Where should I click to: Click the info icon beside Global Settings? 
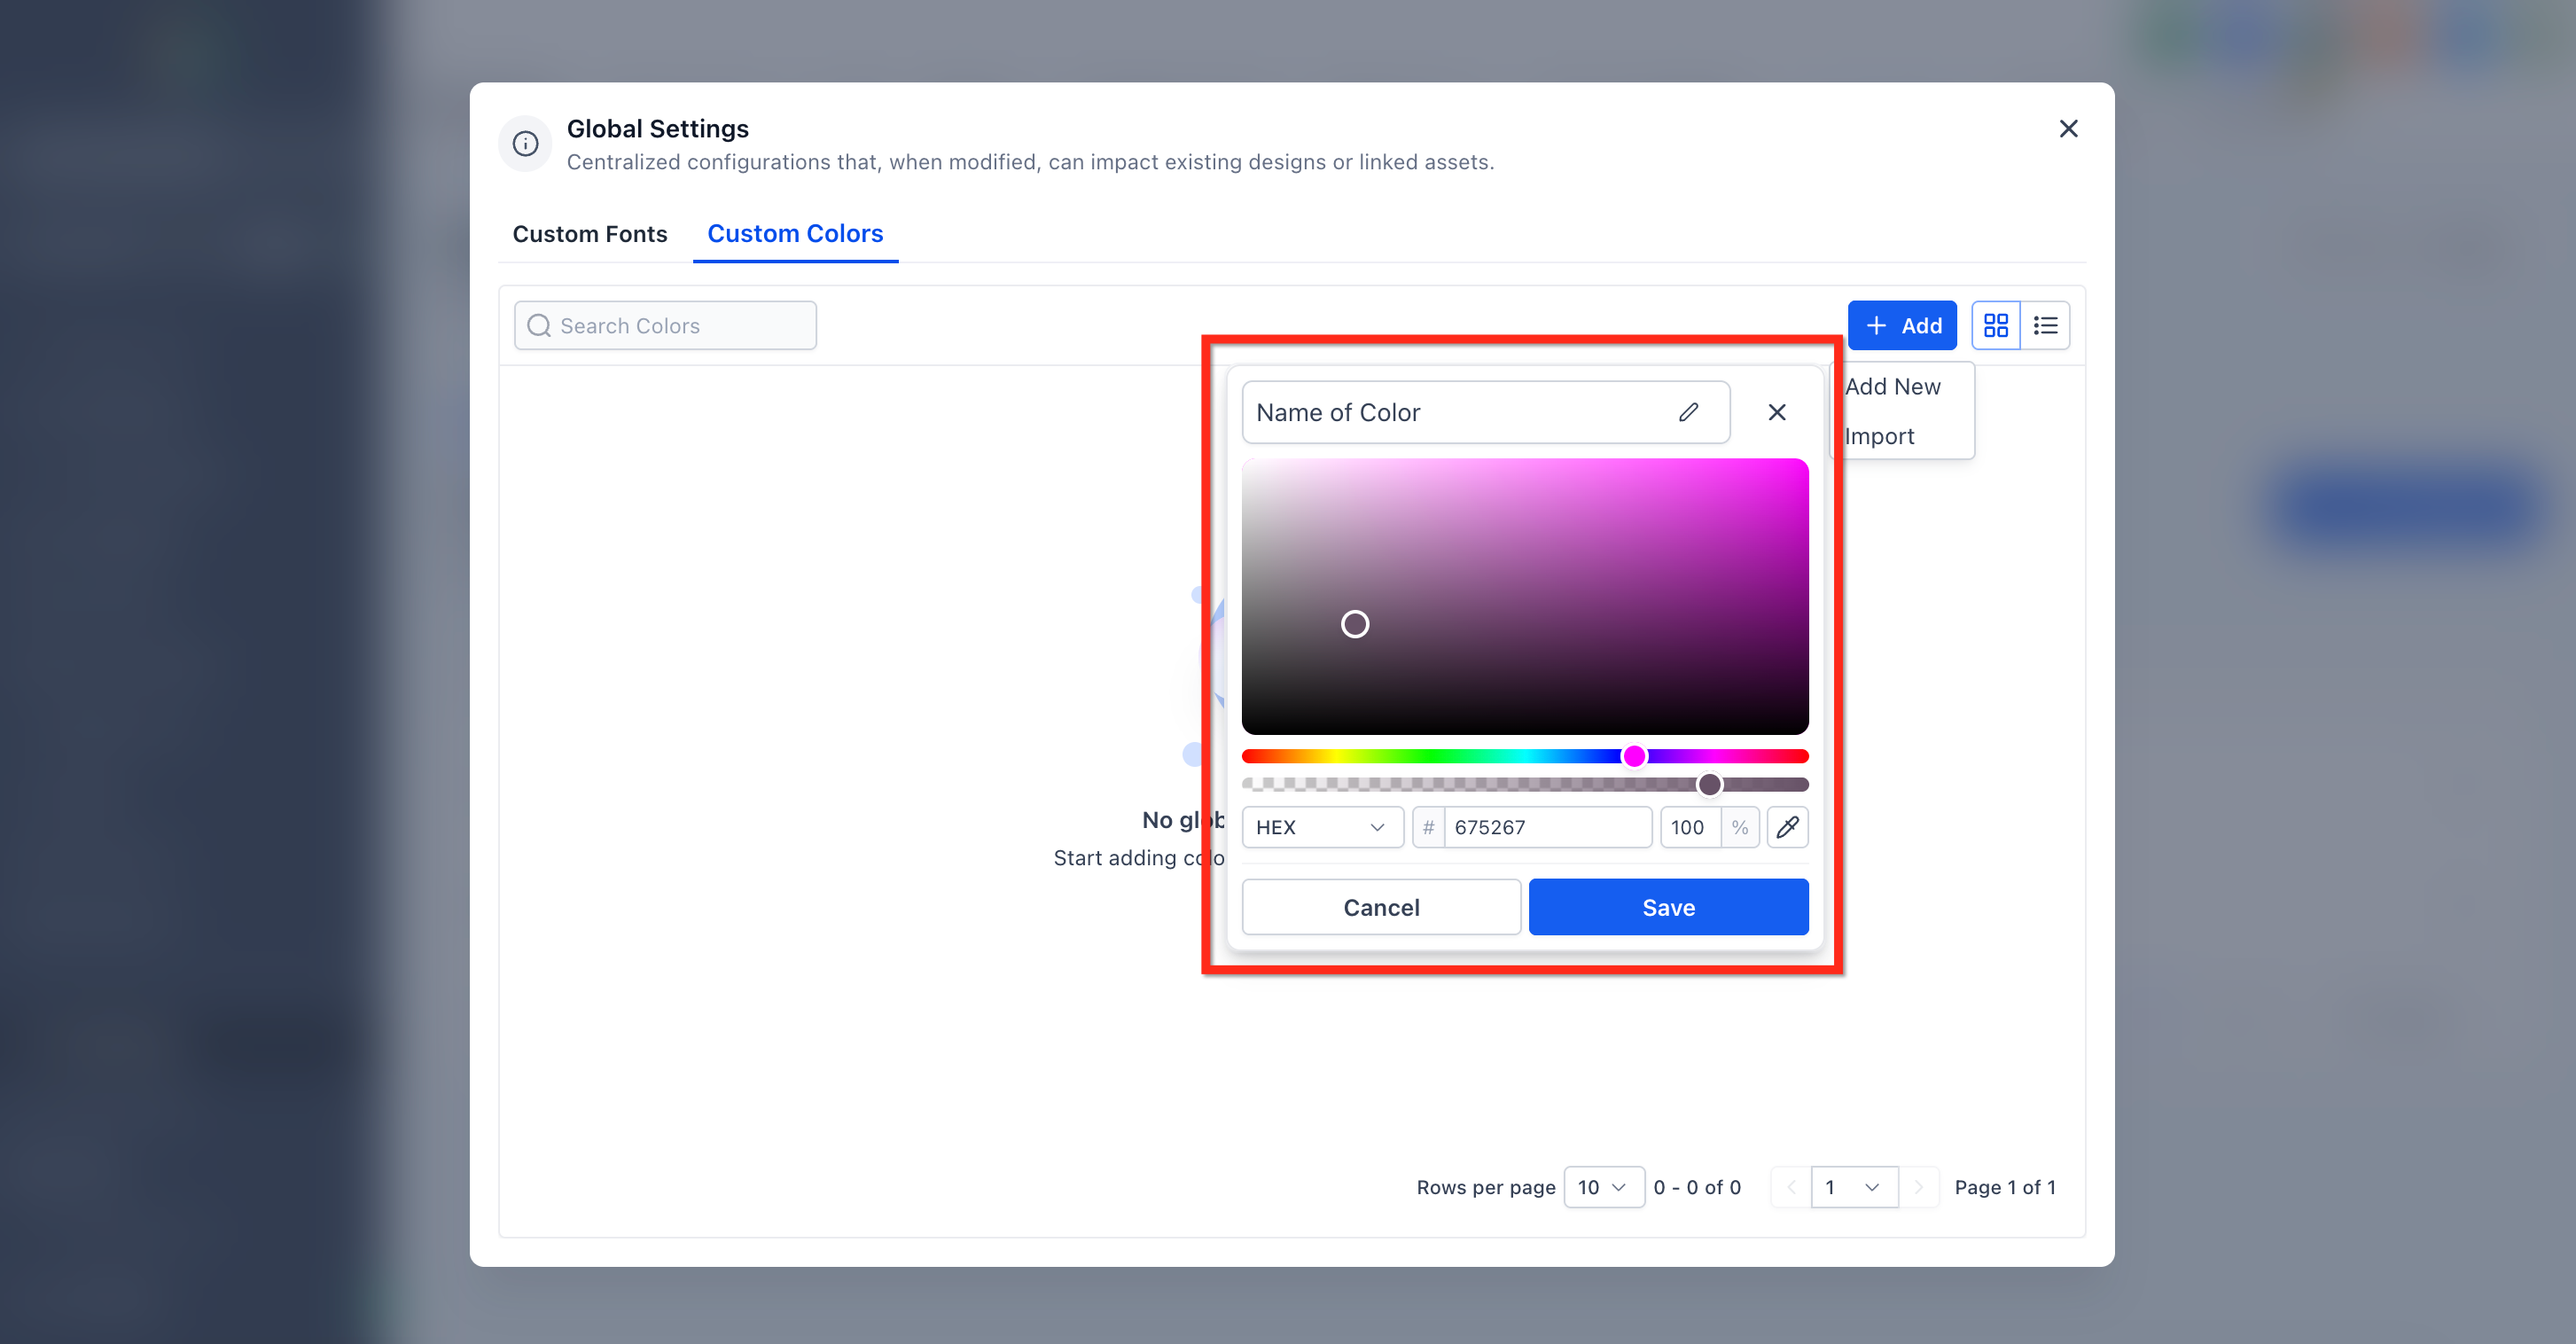click(x=525, y=144)
